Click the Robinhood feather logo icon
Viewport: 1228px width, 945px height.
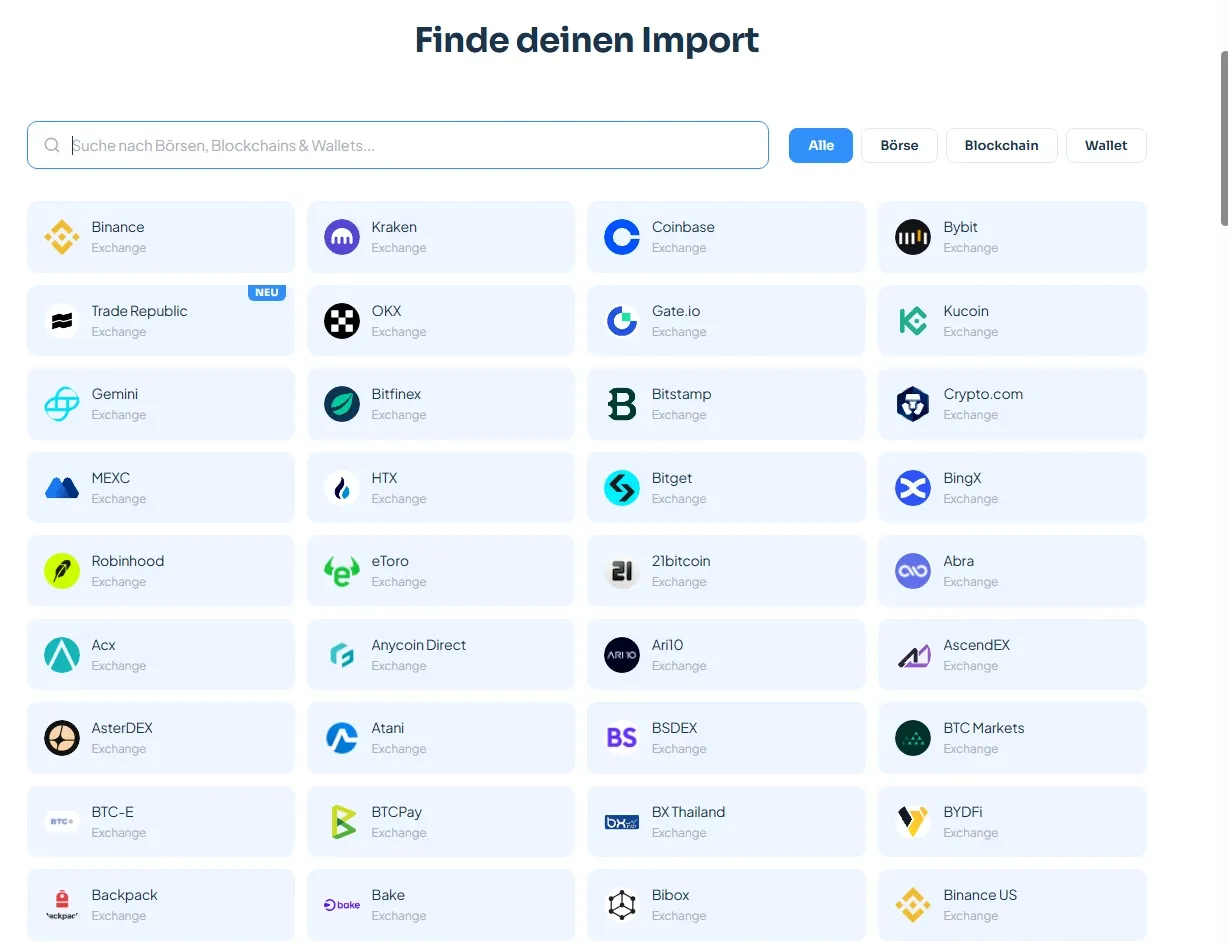(x=62, y=571)
